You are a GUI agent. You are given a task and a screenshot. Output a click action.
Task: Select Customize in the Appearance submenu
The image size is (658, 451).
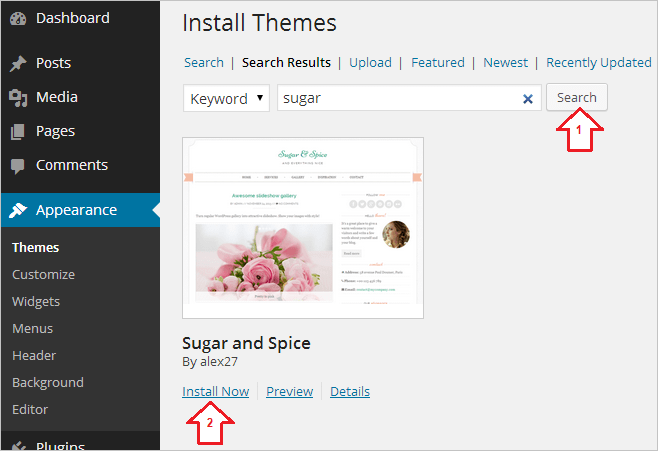click(43, 274)
